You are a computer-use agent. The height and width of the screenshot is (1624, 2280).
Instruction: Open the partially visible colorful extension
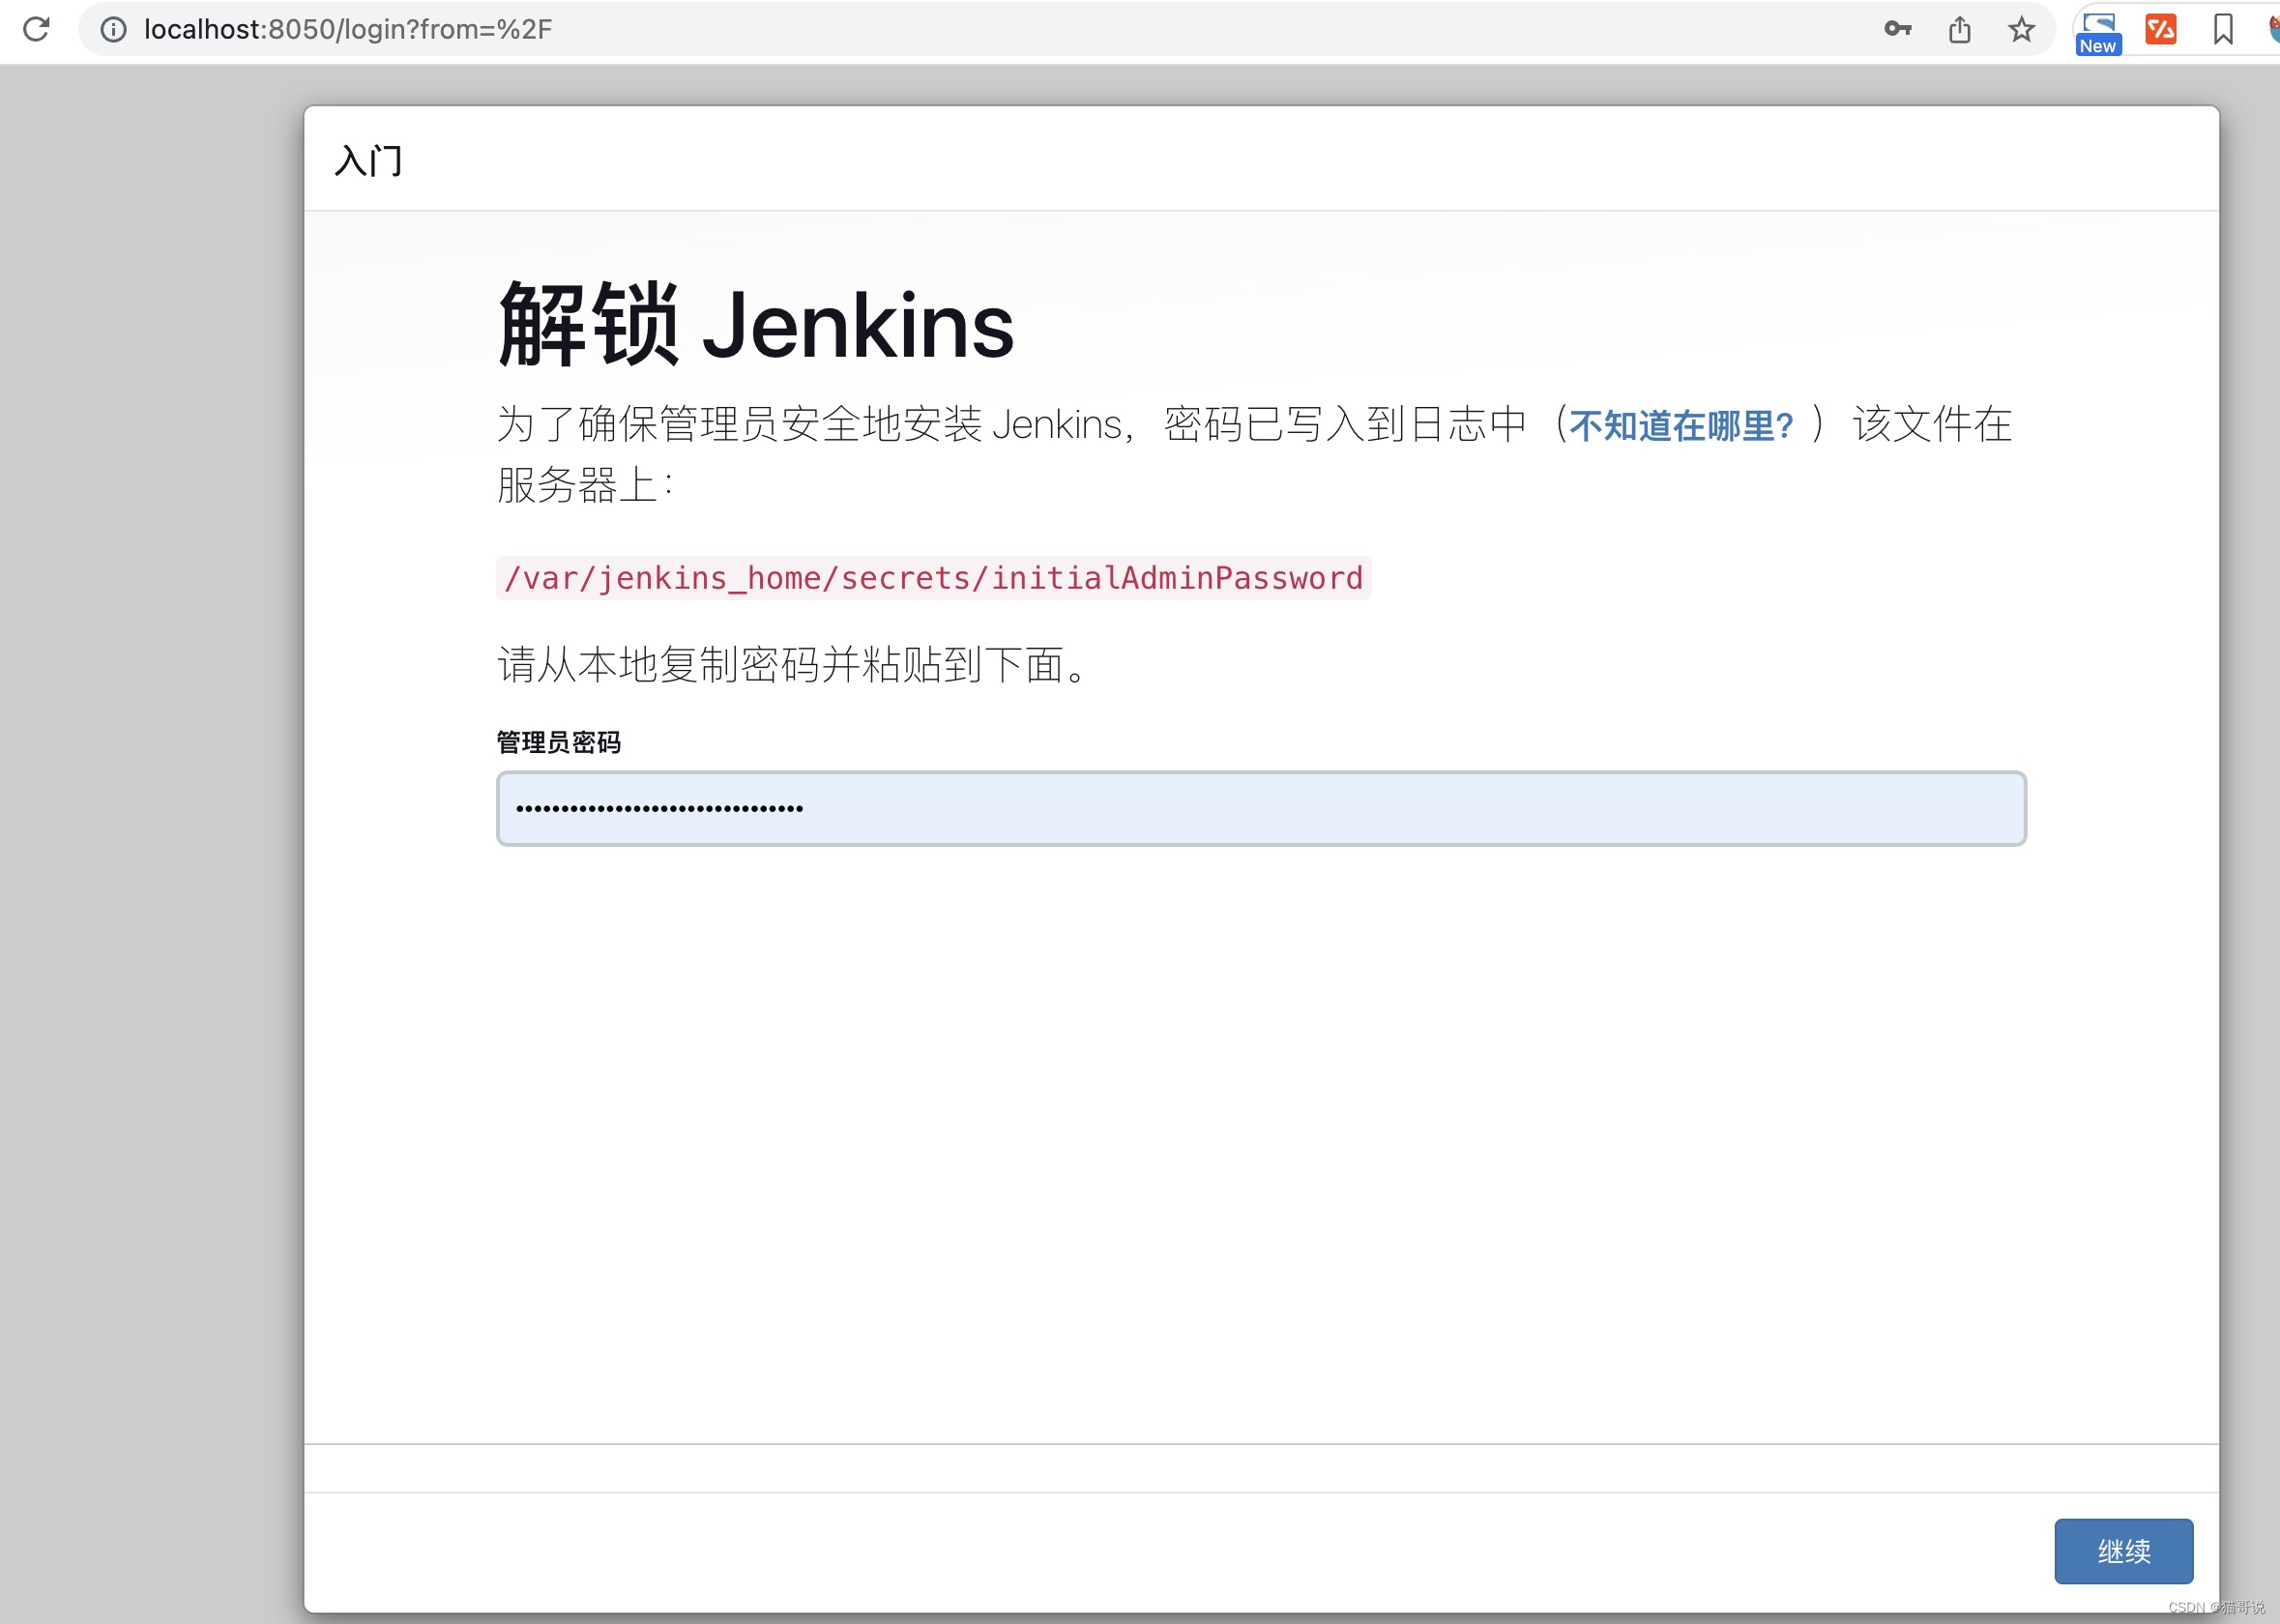2273,29
